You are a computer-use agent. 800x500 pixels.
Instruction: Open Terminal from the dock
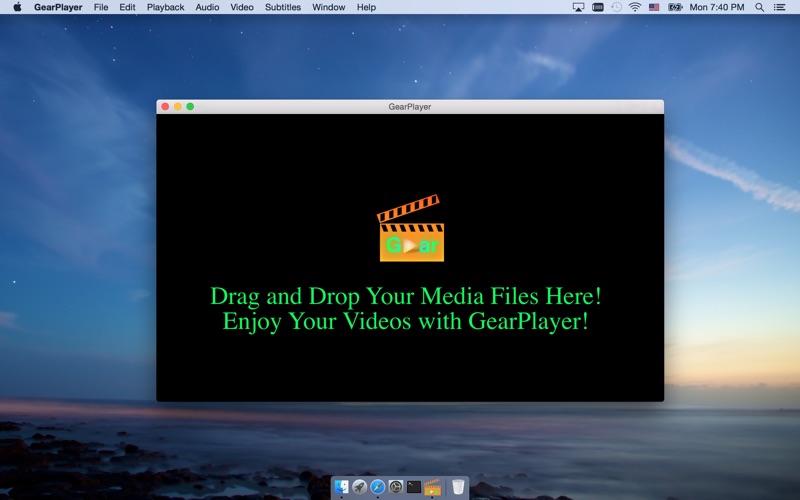(414, 487)
